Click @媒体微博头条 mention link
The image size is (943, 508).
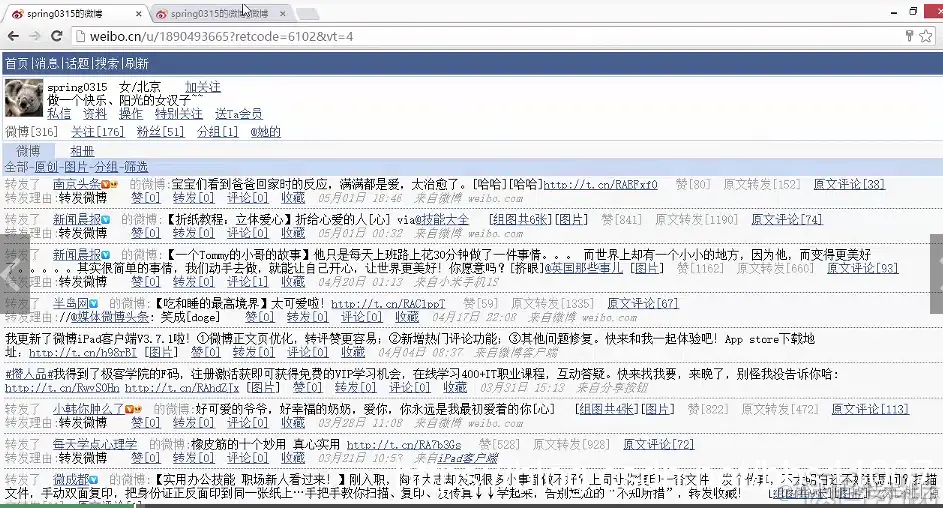pyautogui.click(x=109, y=317)
